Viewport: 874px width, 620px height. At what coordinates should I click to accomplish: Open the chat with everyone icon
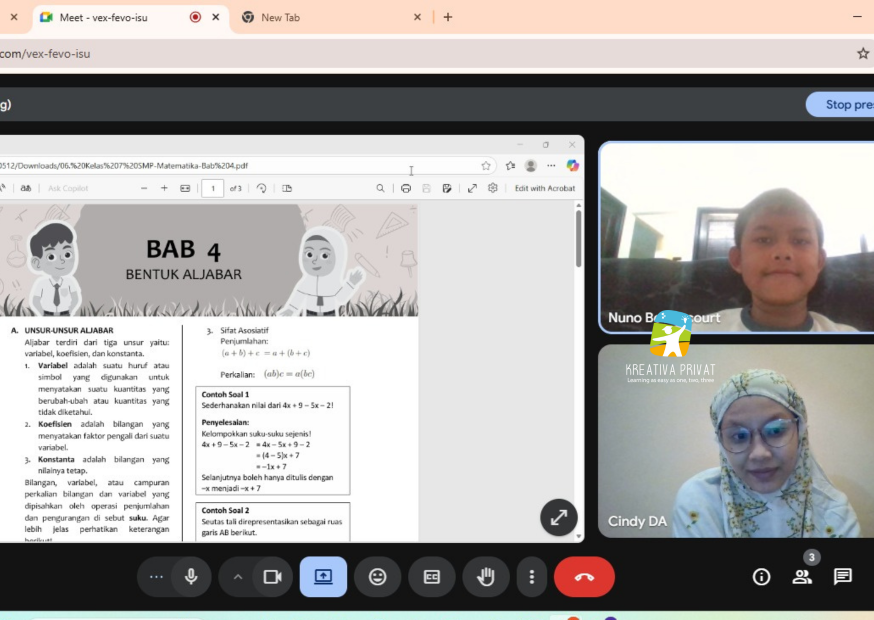[x=843, y=577]
